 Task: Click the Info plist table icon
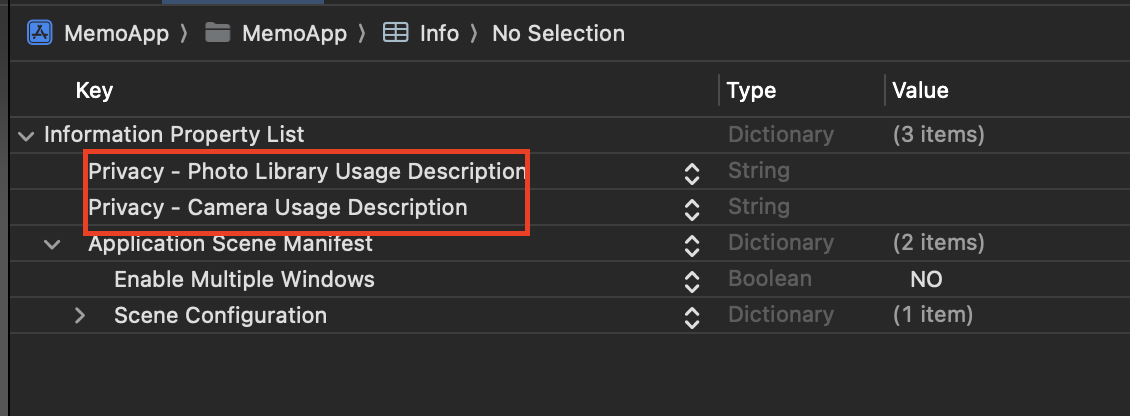[395, 33]
